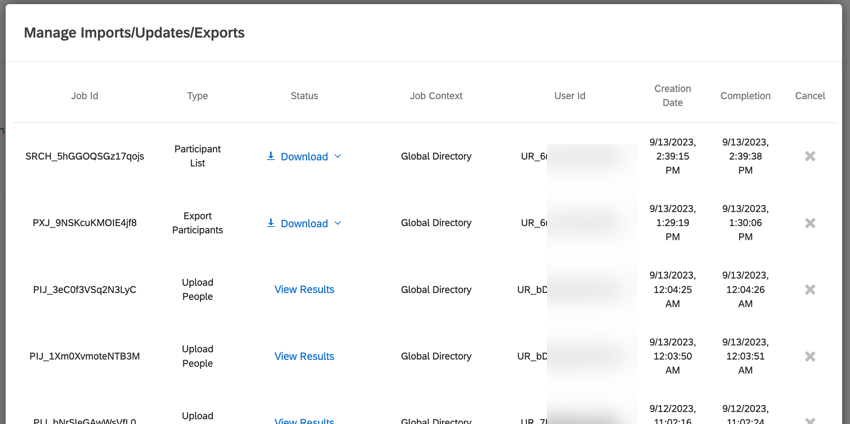Viewport: 850px width, 424px height.
Task: Click the User Id column header
Action: coord(570,96)
